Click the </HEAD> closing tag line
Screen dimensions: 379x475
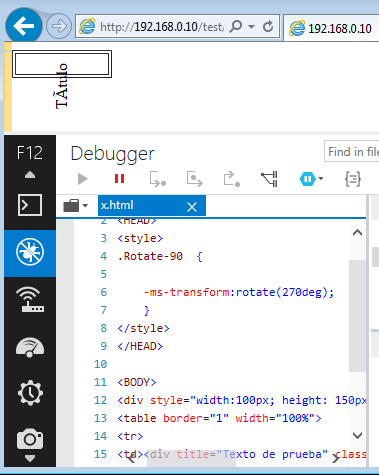point(140,346)
